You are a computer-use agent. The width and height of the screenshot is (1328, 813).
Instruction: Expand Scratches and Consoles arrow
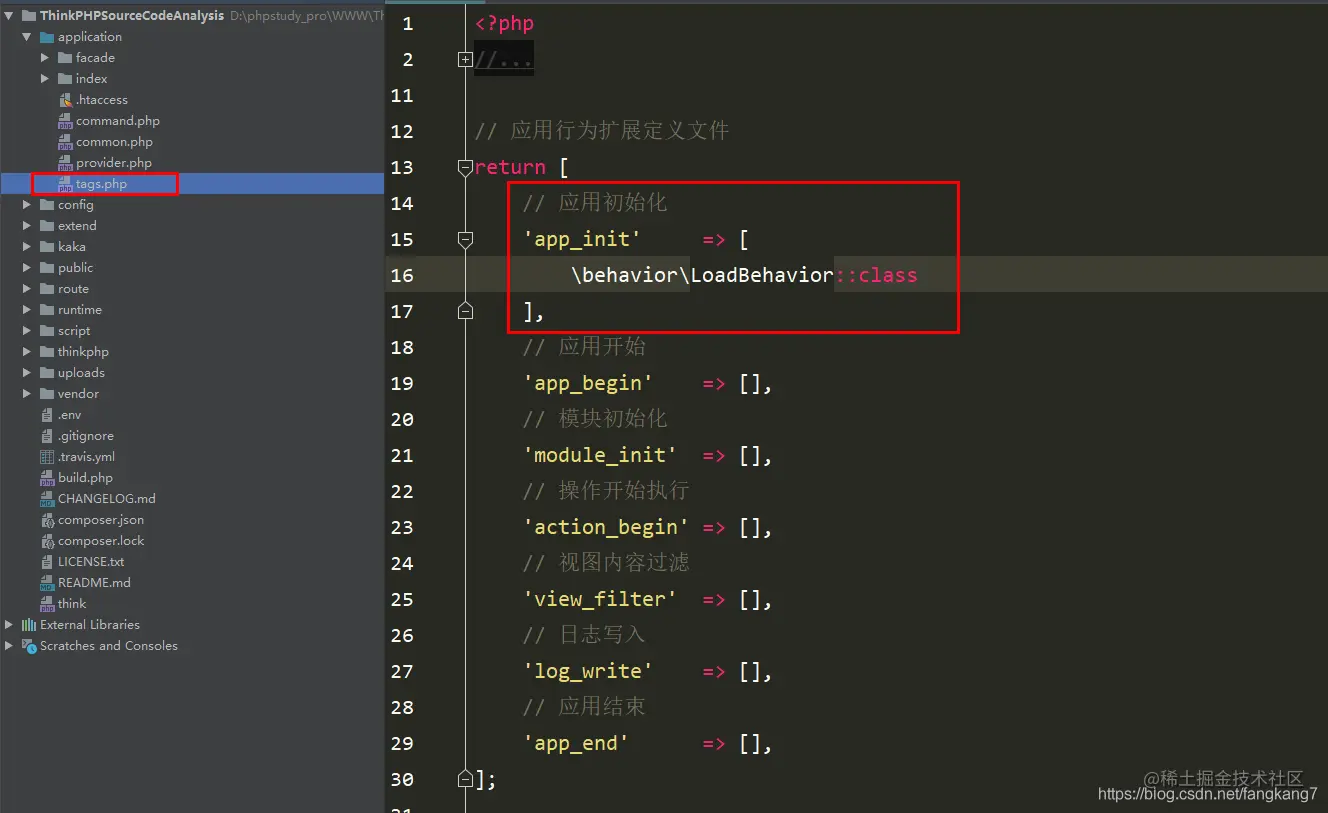coord(10,646)
